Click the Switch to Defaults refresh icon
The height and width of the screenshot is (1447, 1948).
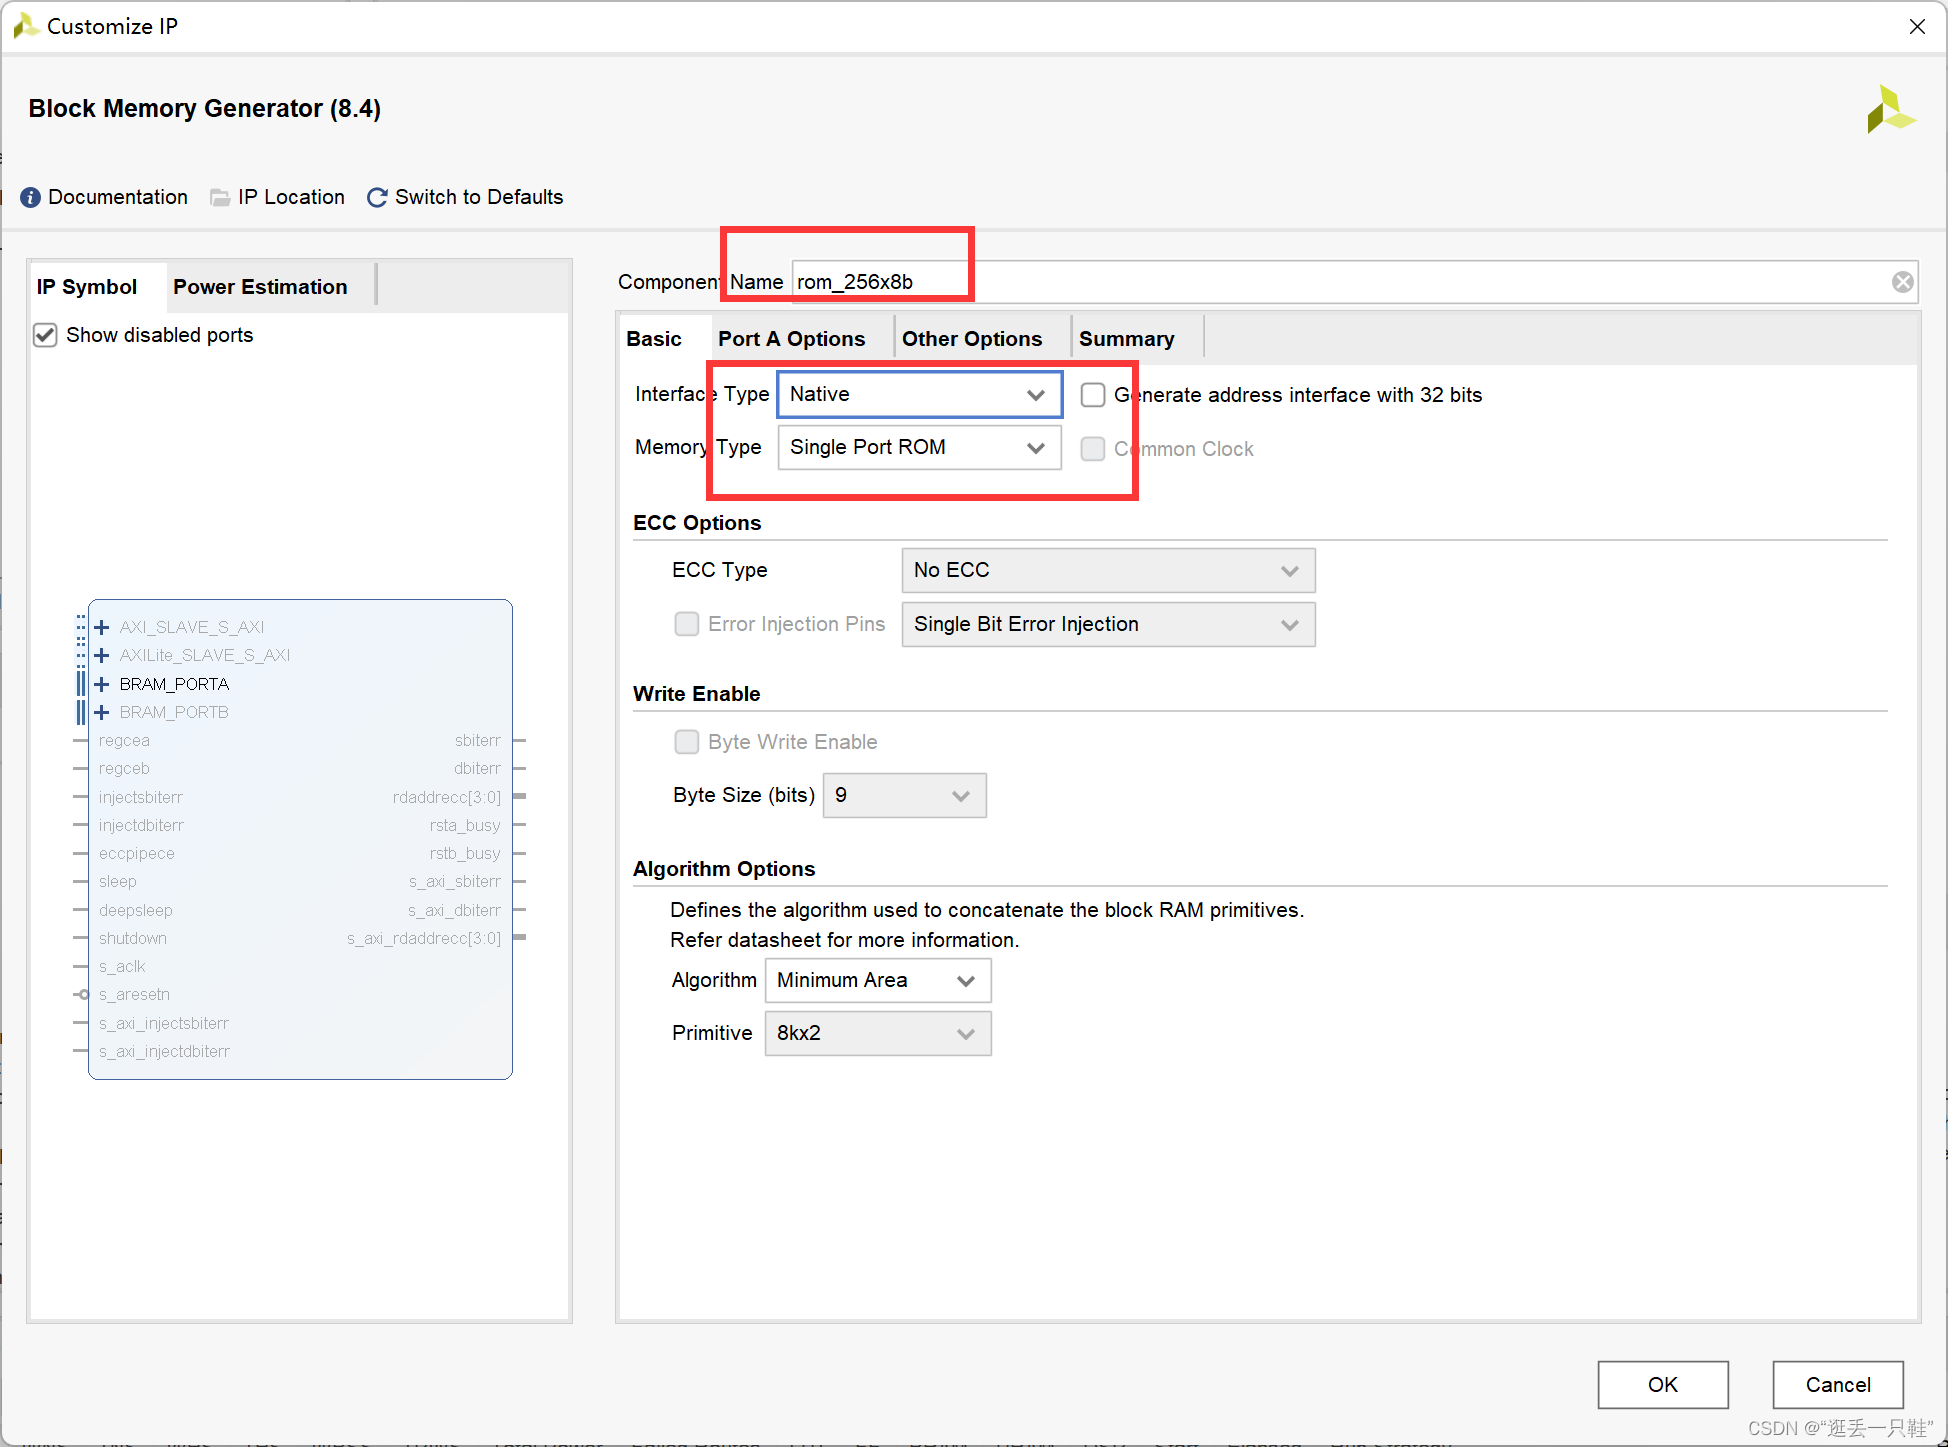pos(377,197)
